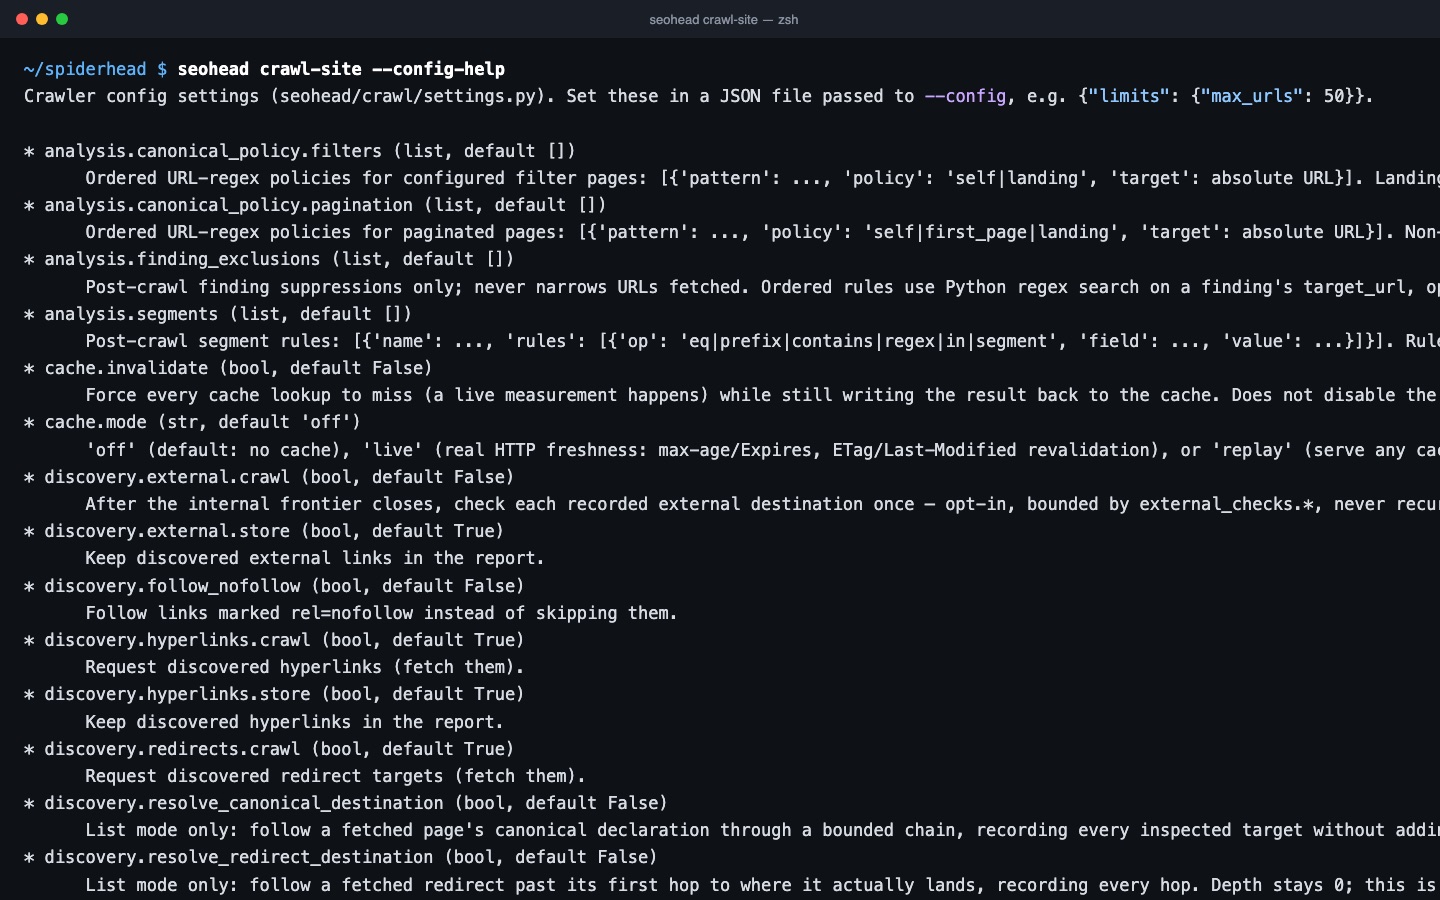Image resolution: width=1440 pixels, height=900 pixels.
Task: Click "follow a fetched page's canonical declaration" line
Action: (762, 830)
